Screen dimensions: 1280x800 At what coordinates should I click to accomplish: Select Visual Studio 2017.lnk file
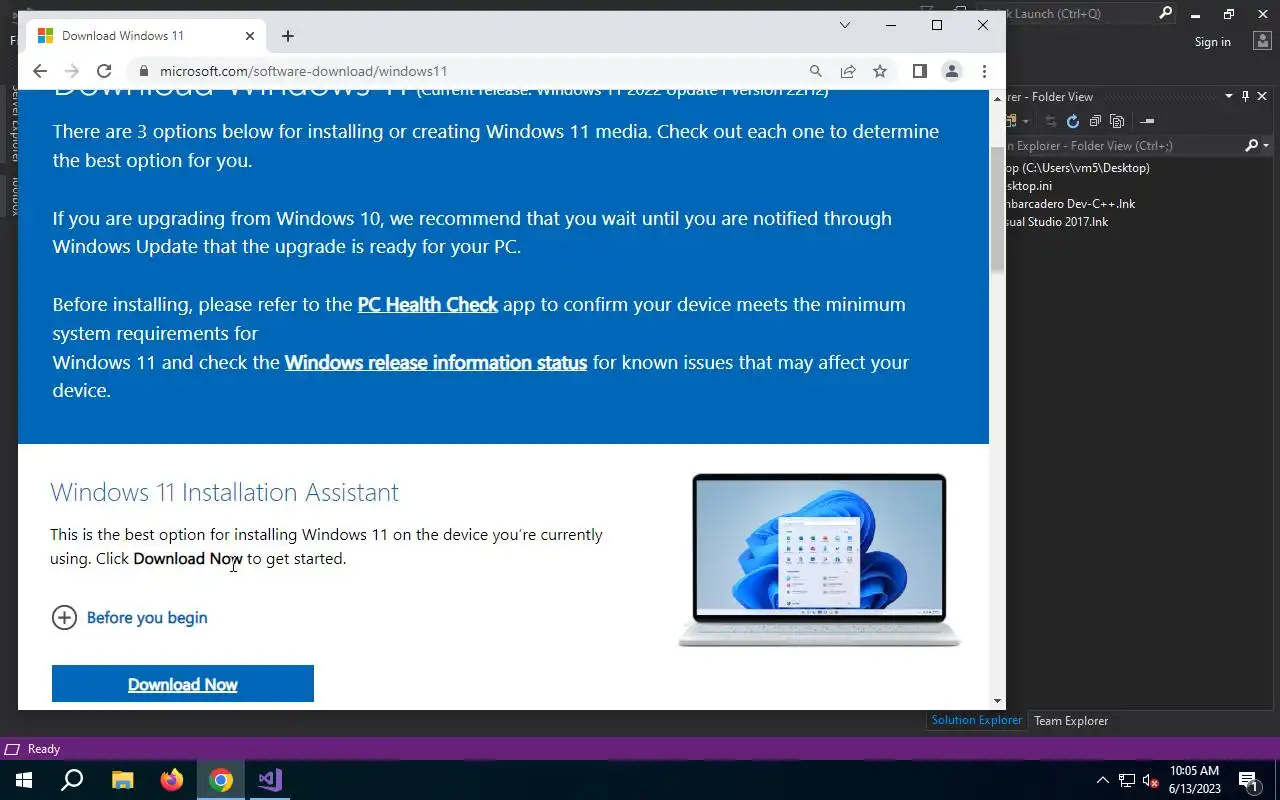[1057, 222]
